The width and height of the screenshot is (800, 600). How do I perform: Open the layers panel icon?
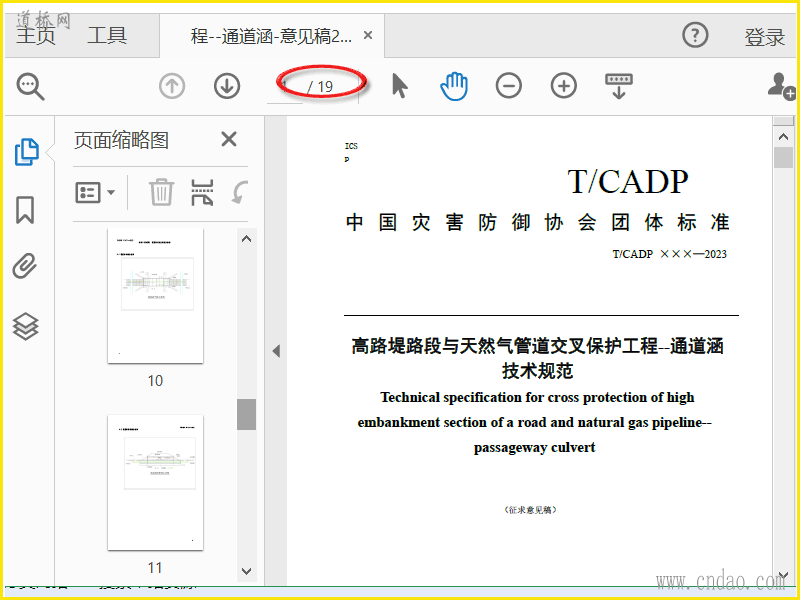[x=26, y=326]
